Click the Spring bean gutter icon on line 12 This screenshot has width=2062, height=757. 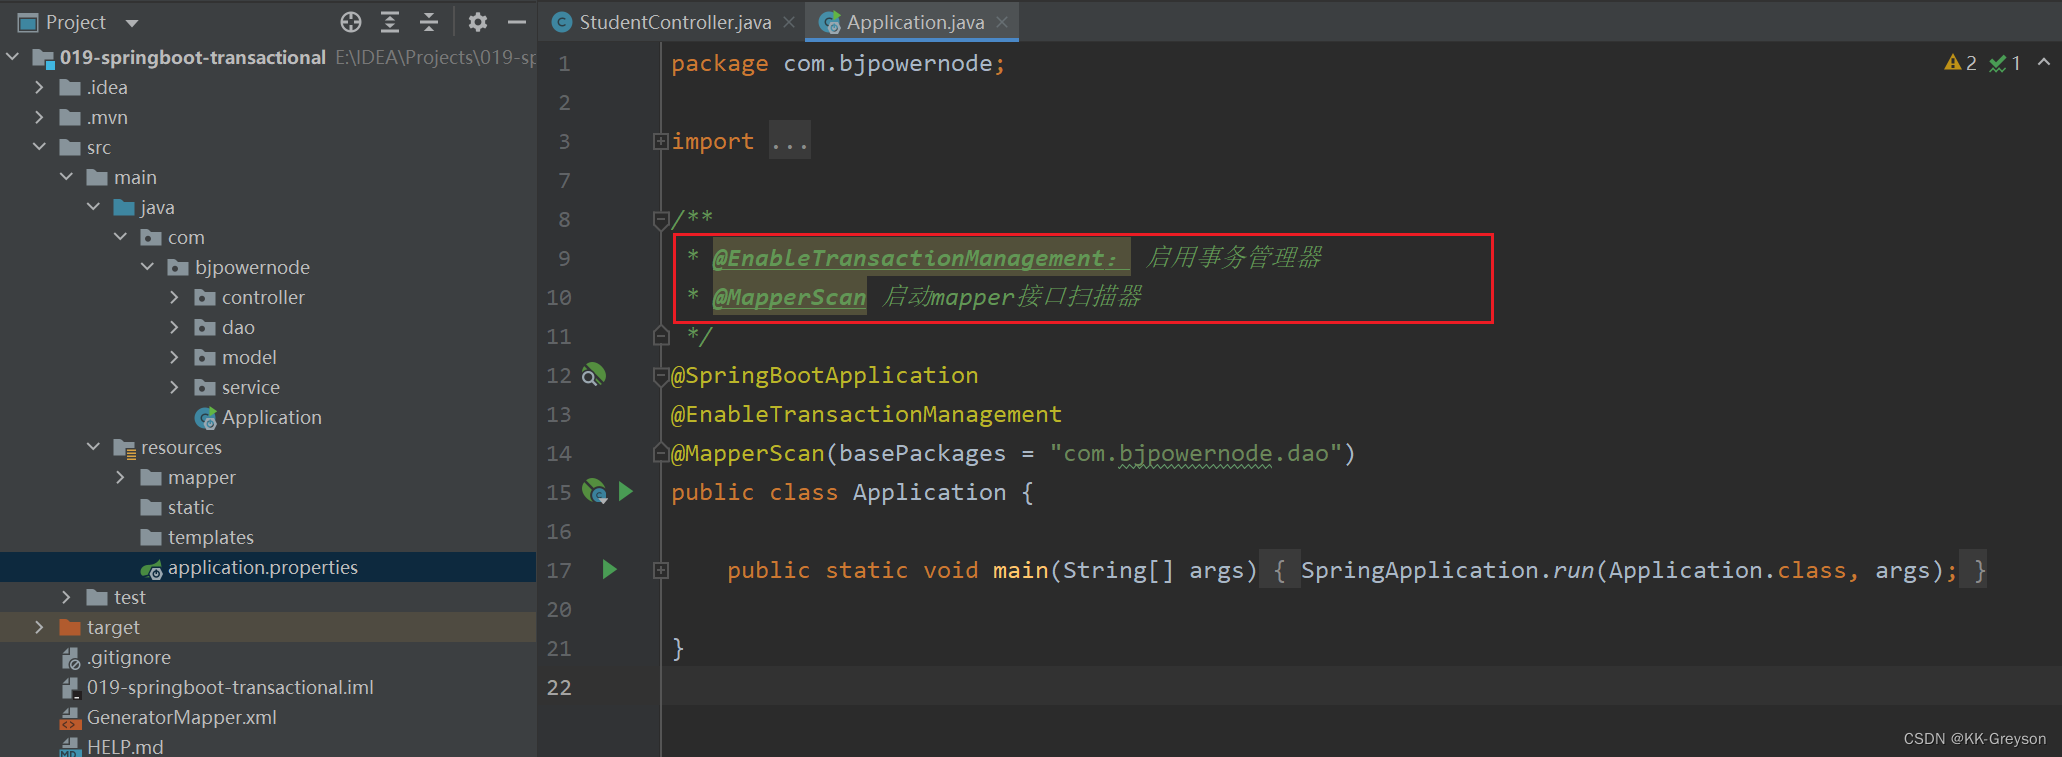[x=594, y=375]
